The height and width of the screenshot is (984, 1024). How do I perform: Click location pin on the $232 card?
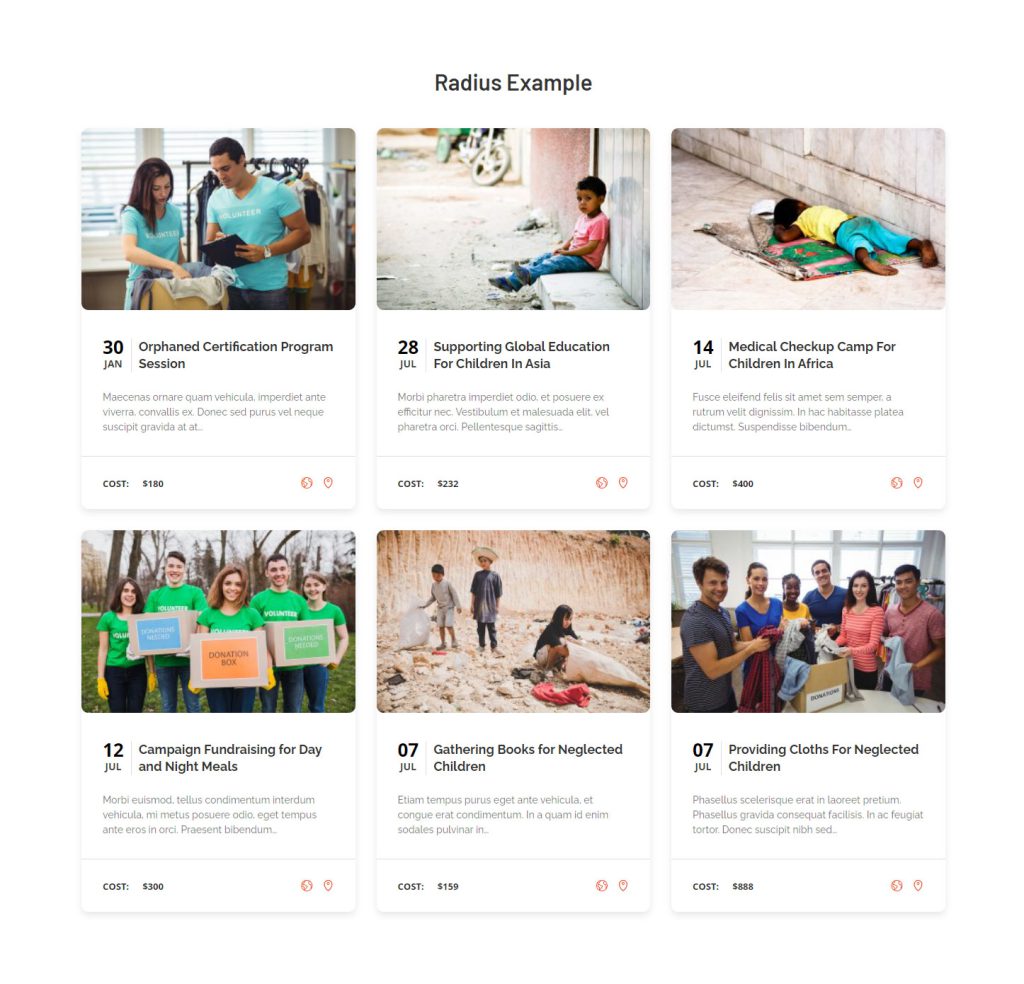tap(623, 483)
